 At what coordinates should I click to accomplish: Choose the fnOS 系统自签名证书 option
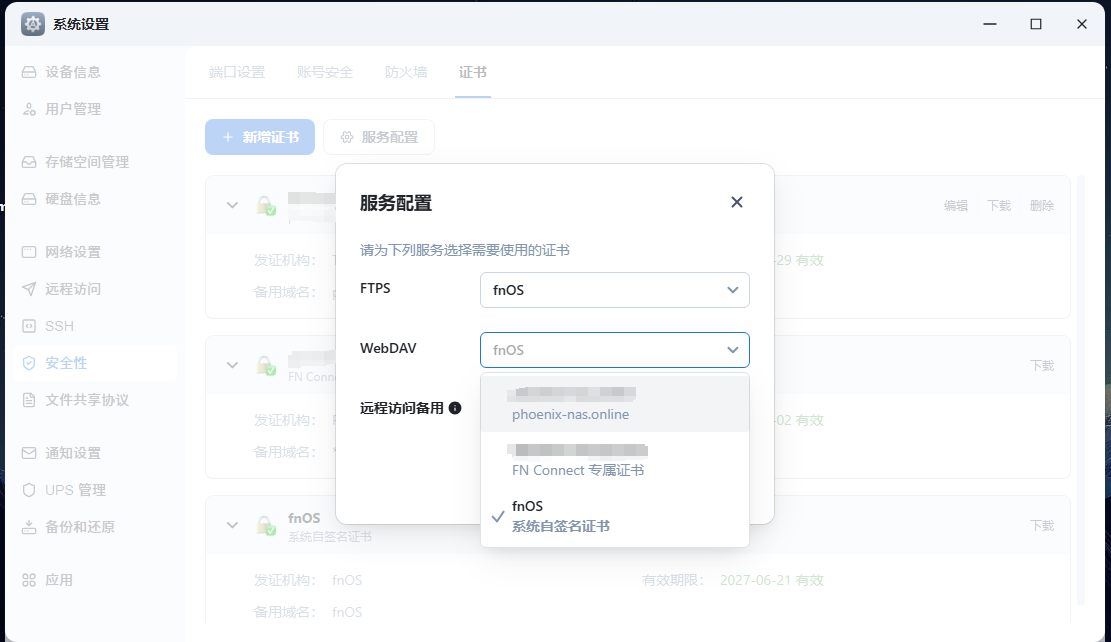click(614, 516)
